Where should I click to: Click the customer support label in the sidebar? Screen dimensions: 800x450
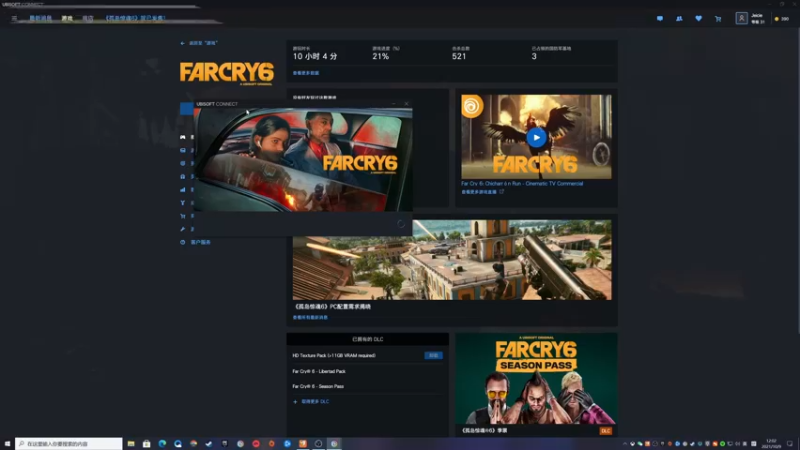[x=201, y=242]
